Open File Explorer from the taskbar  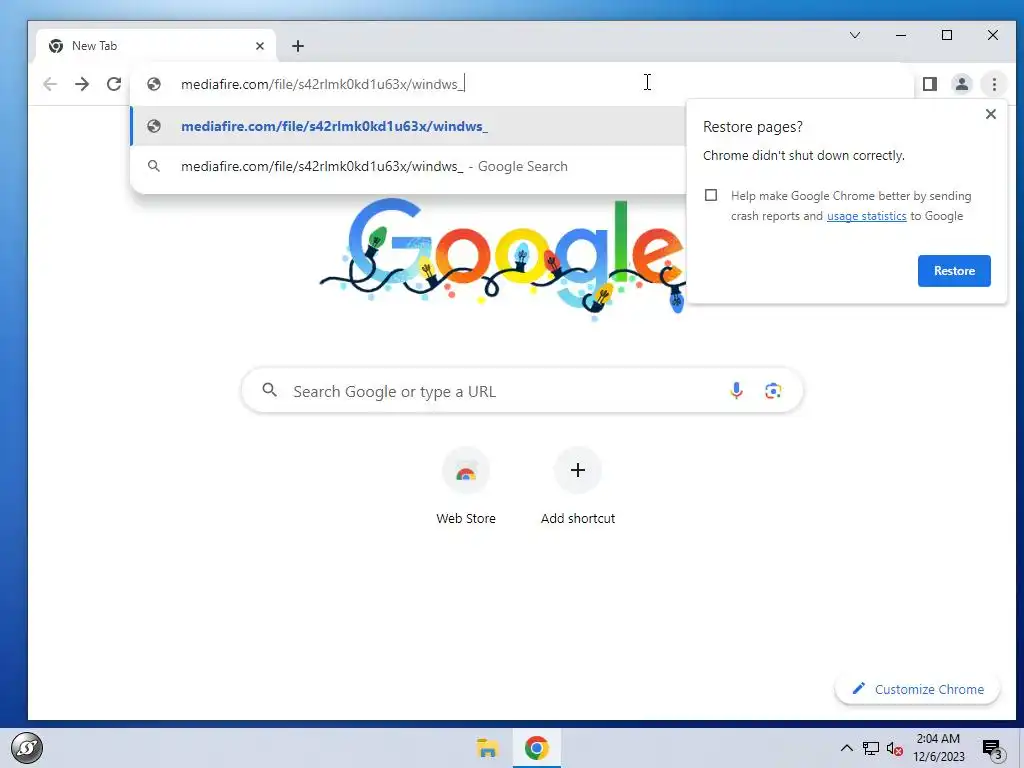(x=487, y=748)
